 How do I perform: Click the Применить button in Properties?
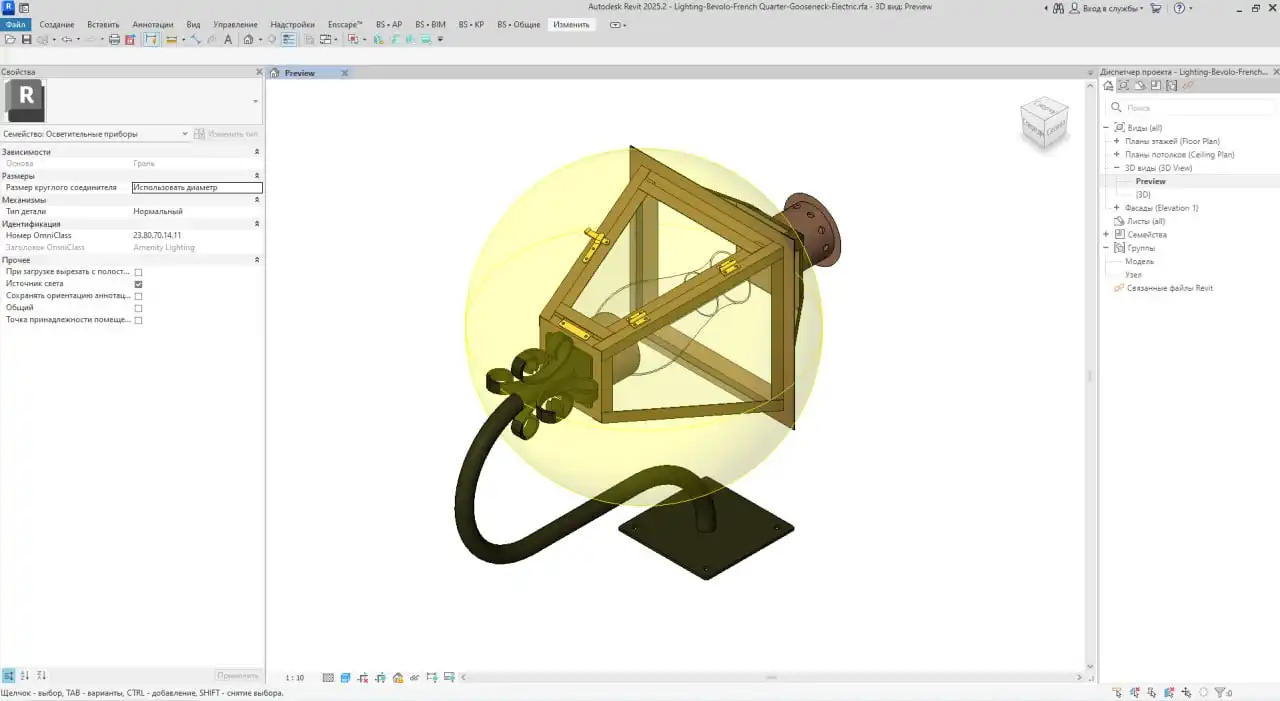click(237, 675)
